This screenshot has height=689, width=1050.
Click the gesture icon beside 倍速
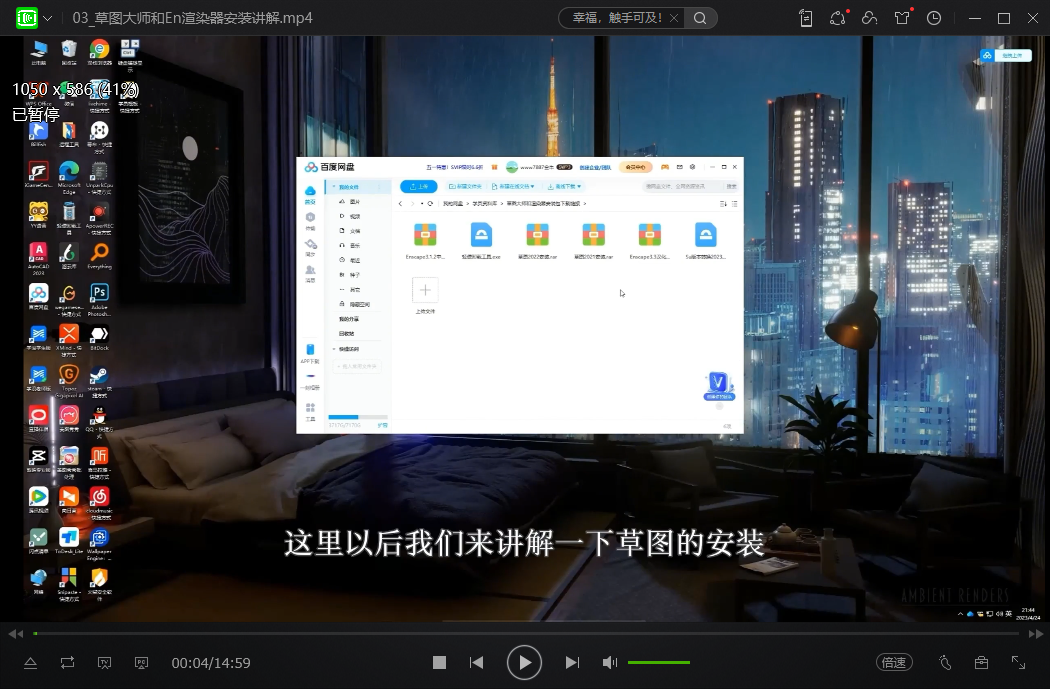[x=945, y=662]
